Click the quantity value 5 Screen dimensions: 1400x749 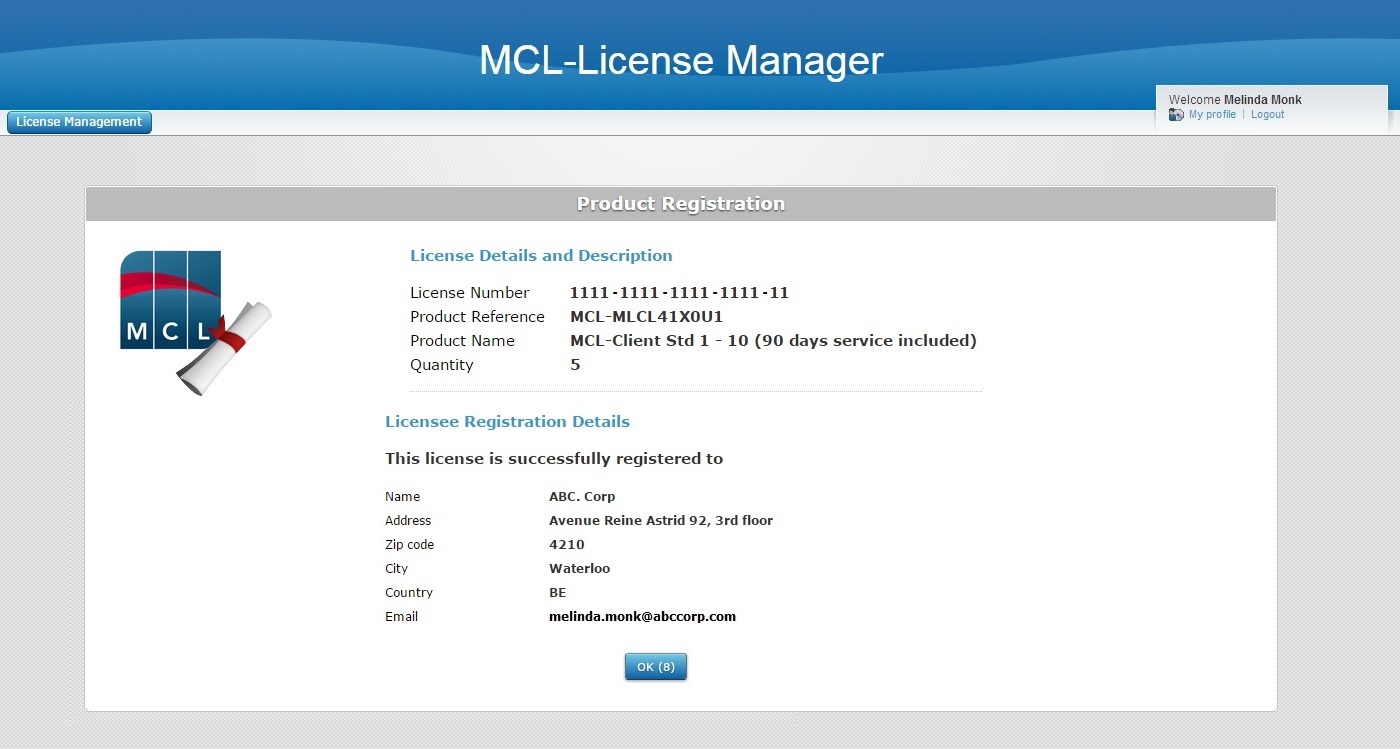click(575, 365)
